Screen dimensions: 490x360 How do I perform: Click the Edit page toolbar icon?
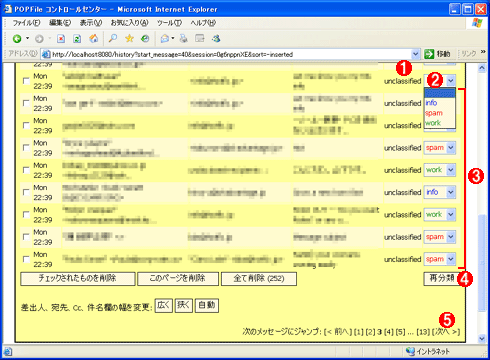coord(200,39)
